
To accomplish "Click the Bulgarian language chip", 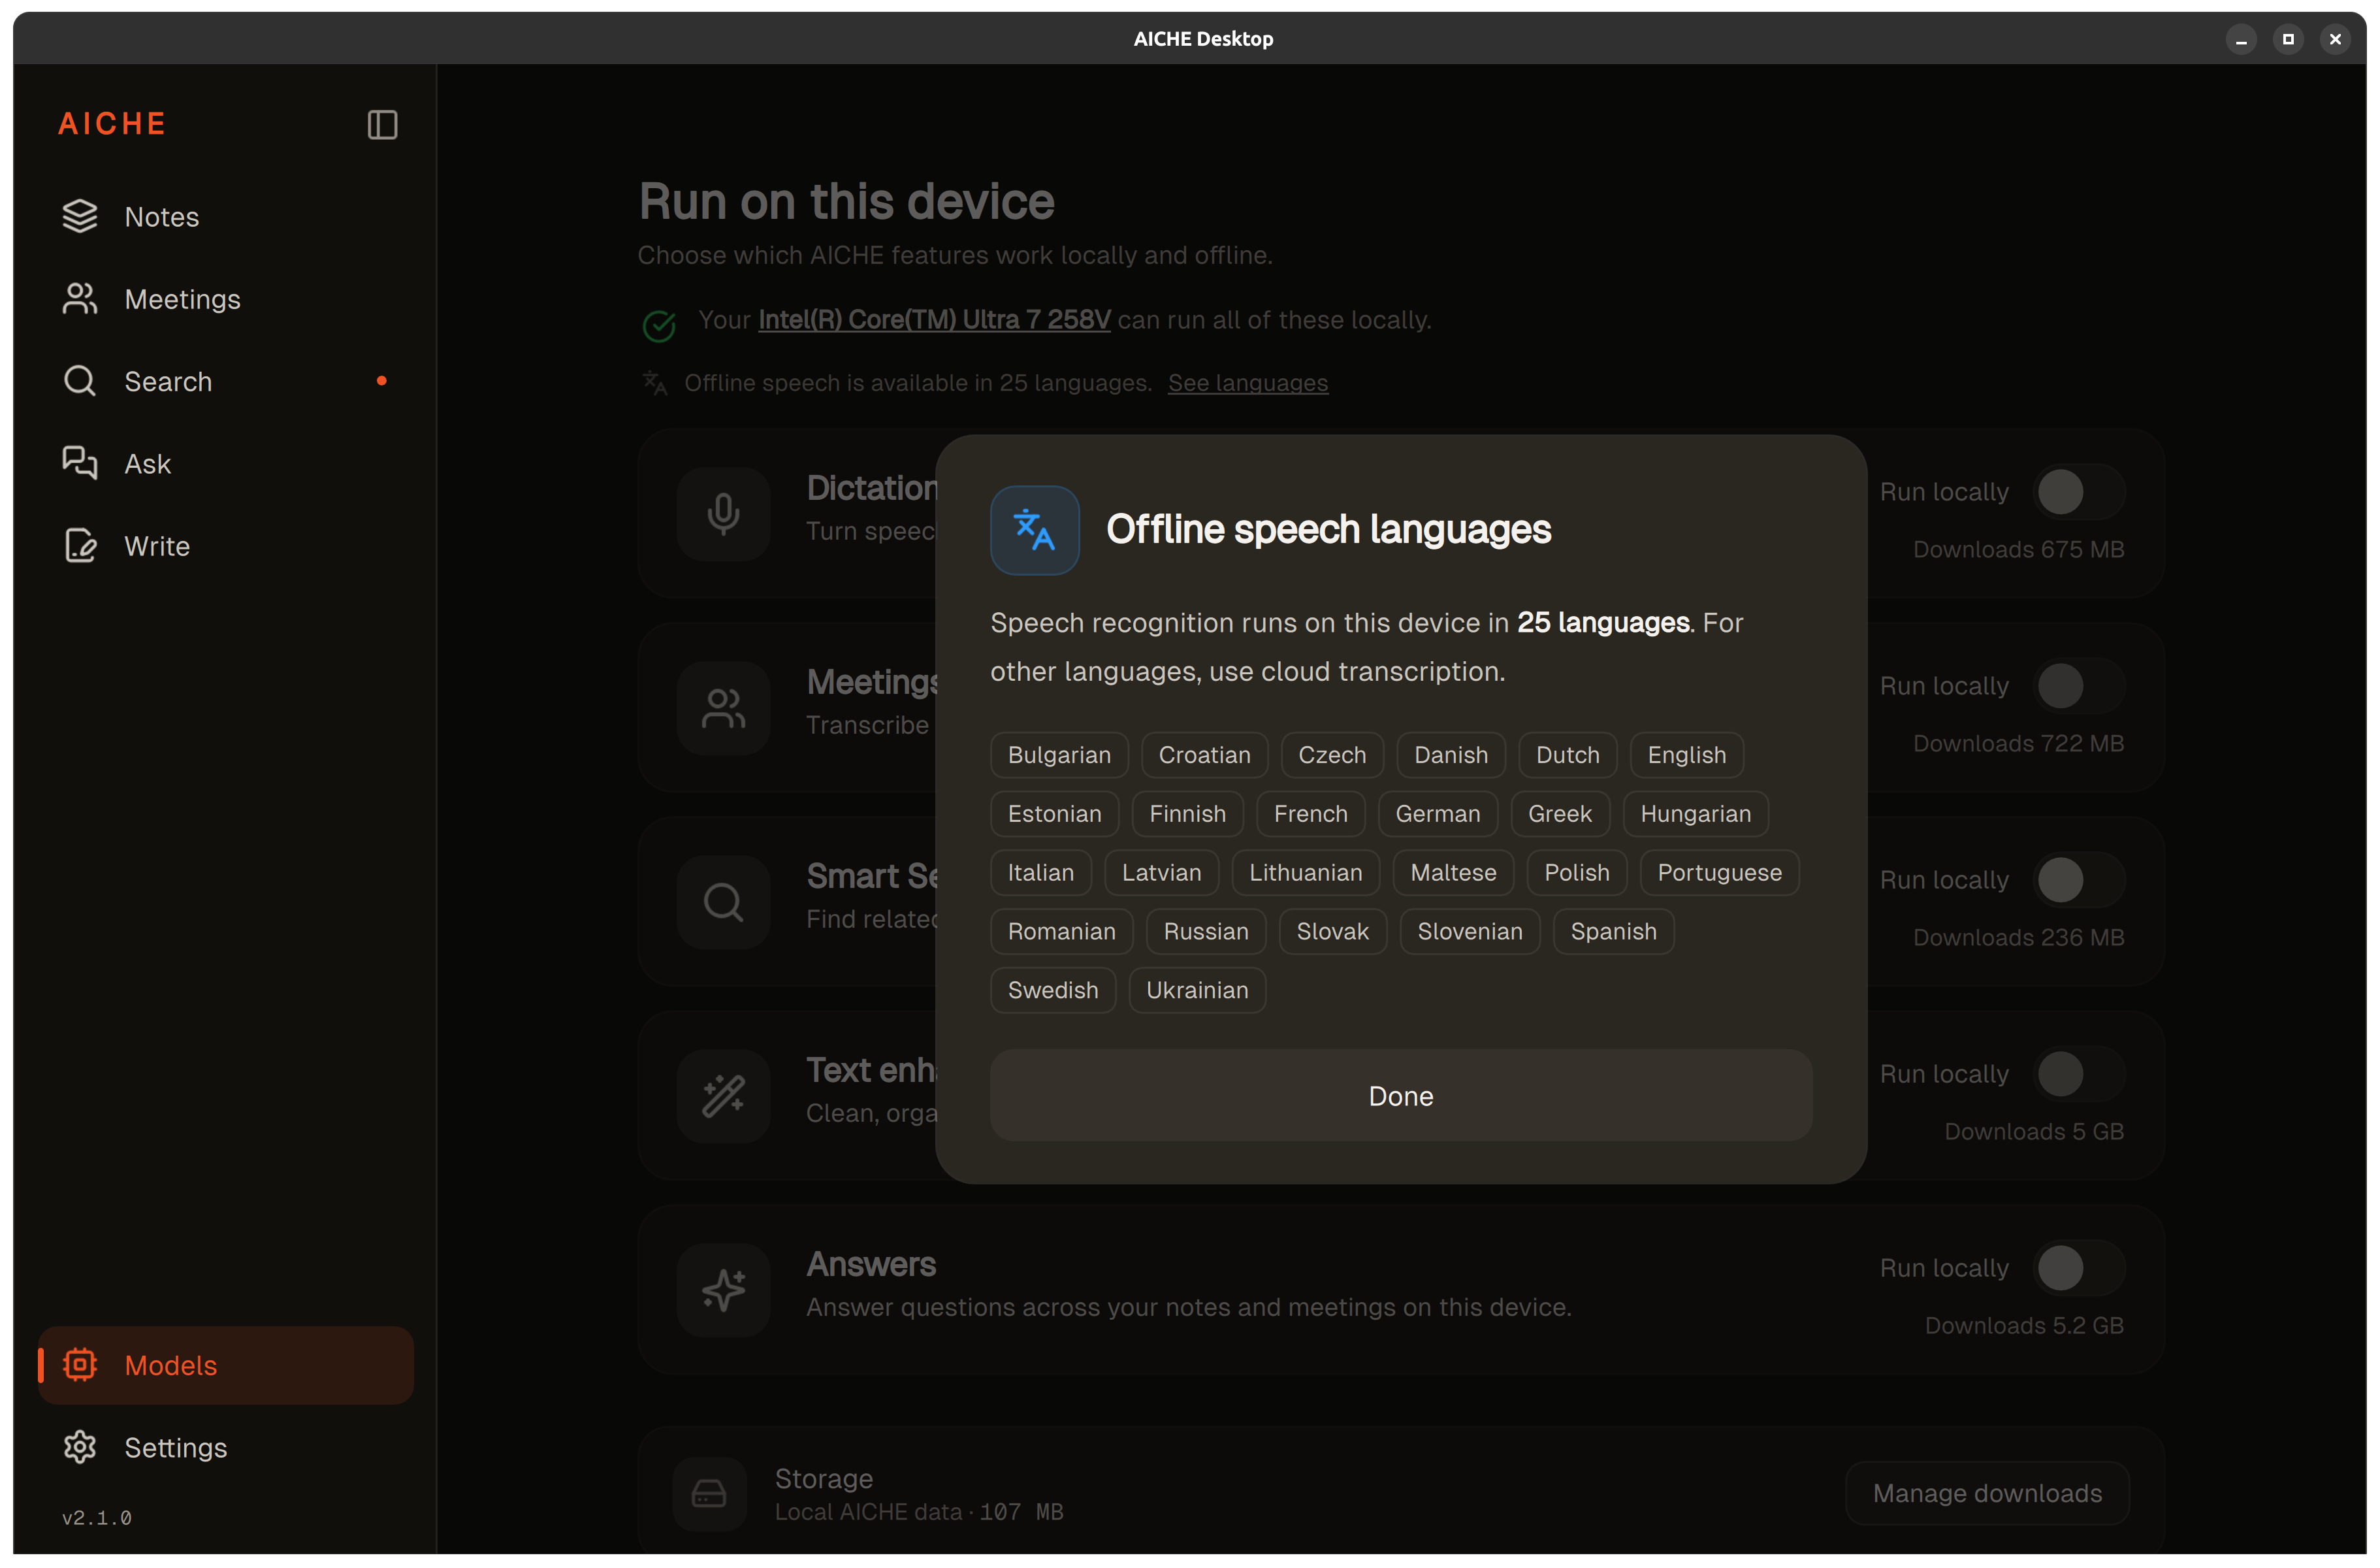I will pyautogui.click(x=1059, y=755).
